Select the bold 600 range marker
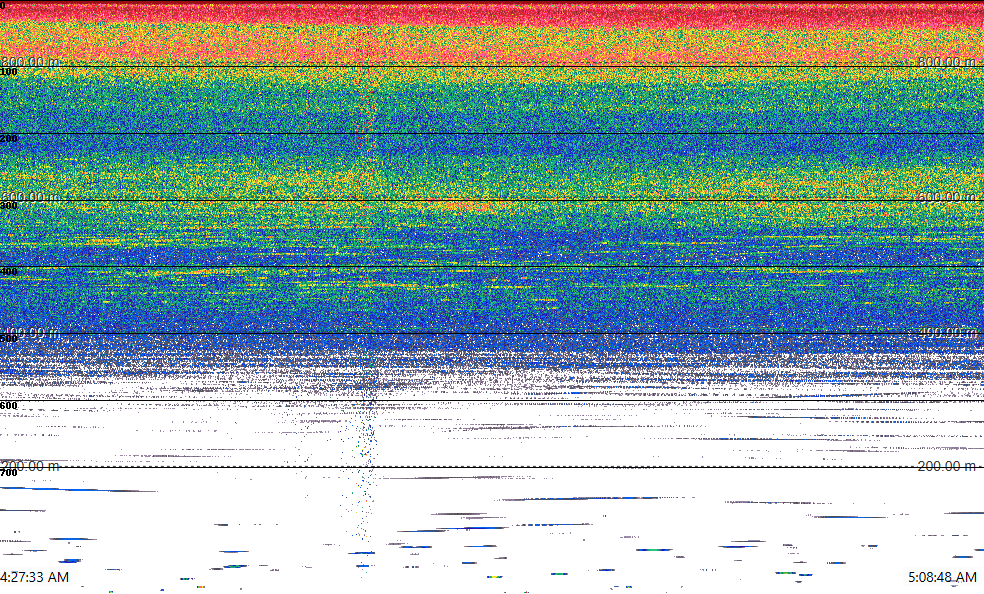The height and width of the screenshot is (594, 984). 9,406
